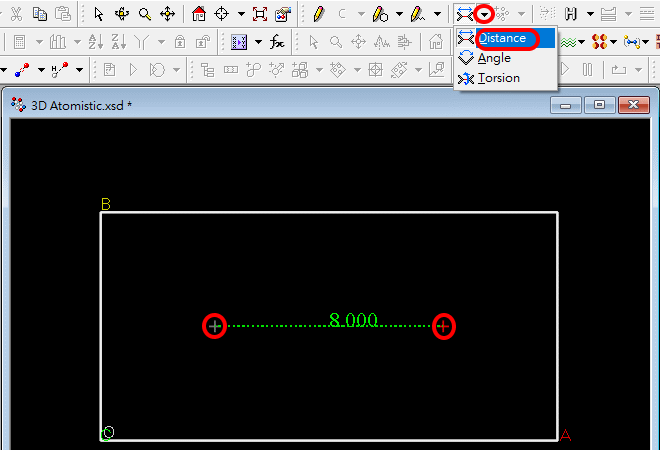Open the Measure/Change dropdown arrow
The image size is (660, 450).
click(x=484, y=14)
